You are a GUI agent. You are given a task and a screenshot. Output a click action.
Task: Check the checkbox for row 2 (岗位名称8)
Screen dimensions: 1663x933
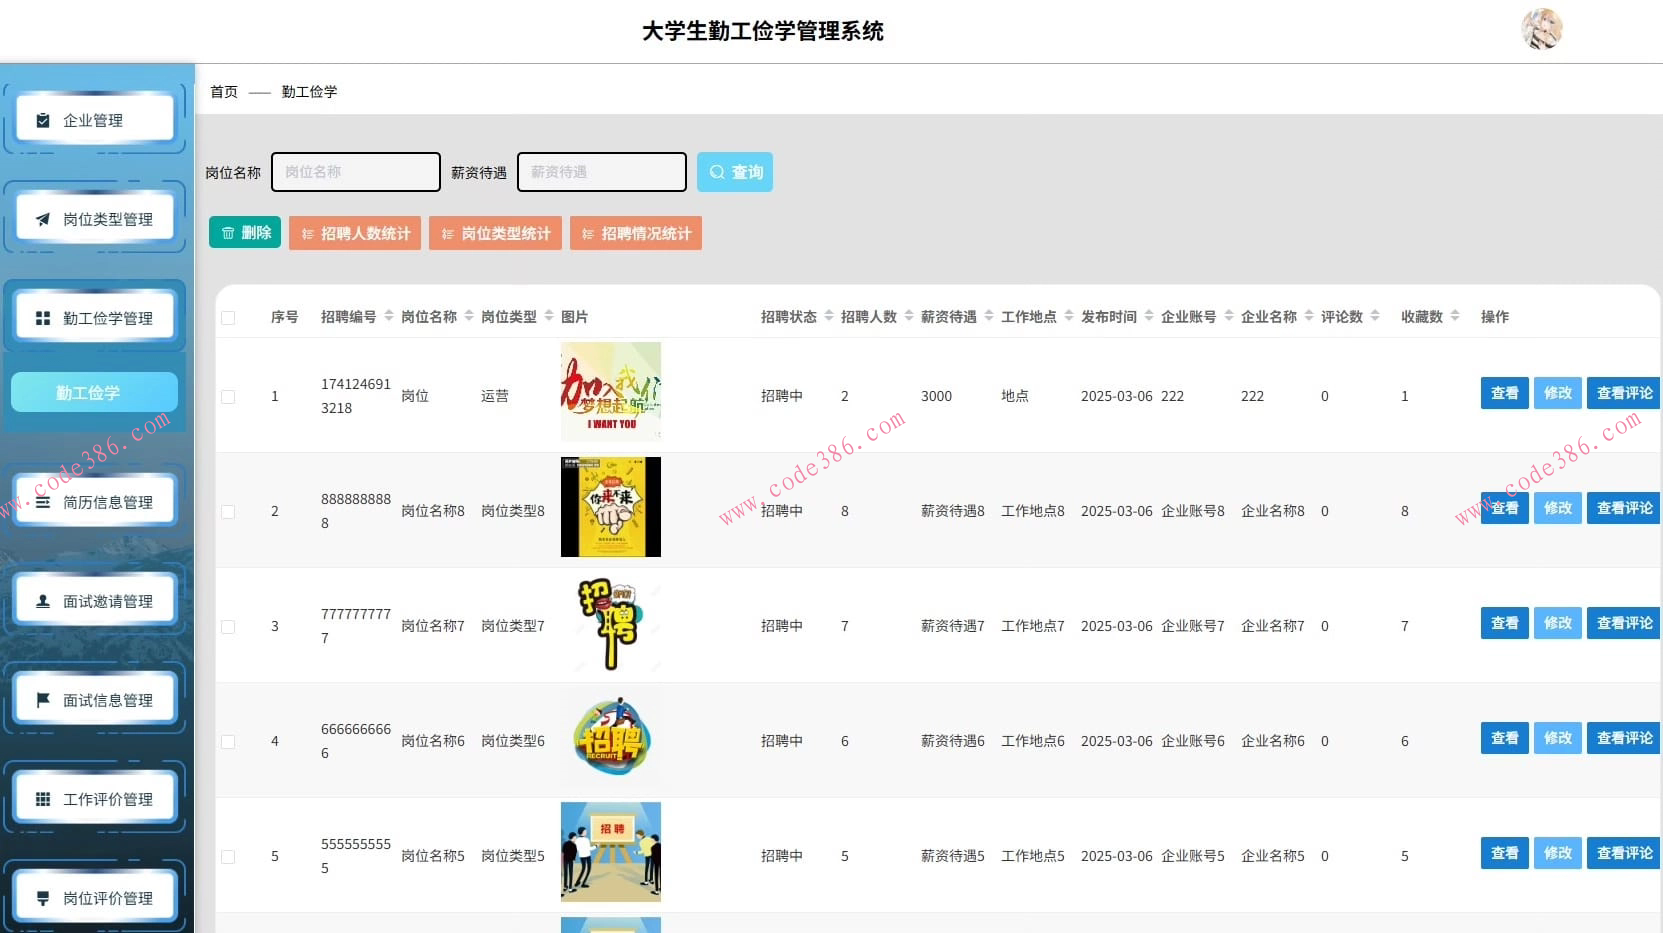pyautogui.click(x=228, y=510)
